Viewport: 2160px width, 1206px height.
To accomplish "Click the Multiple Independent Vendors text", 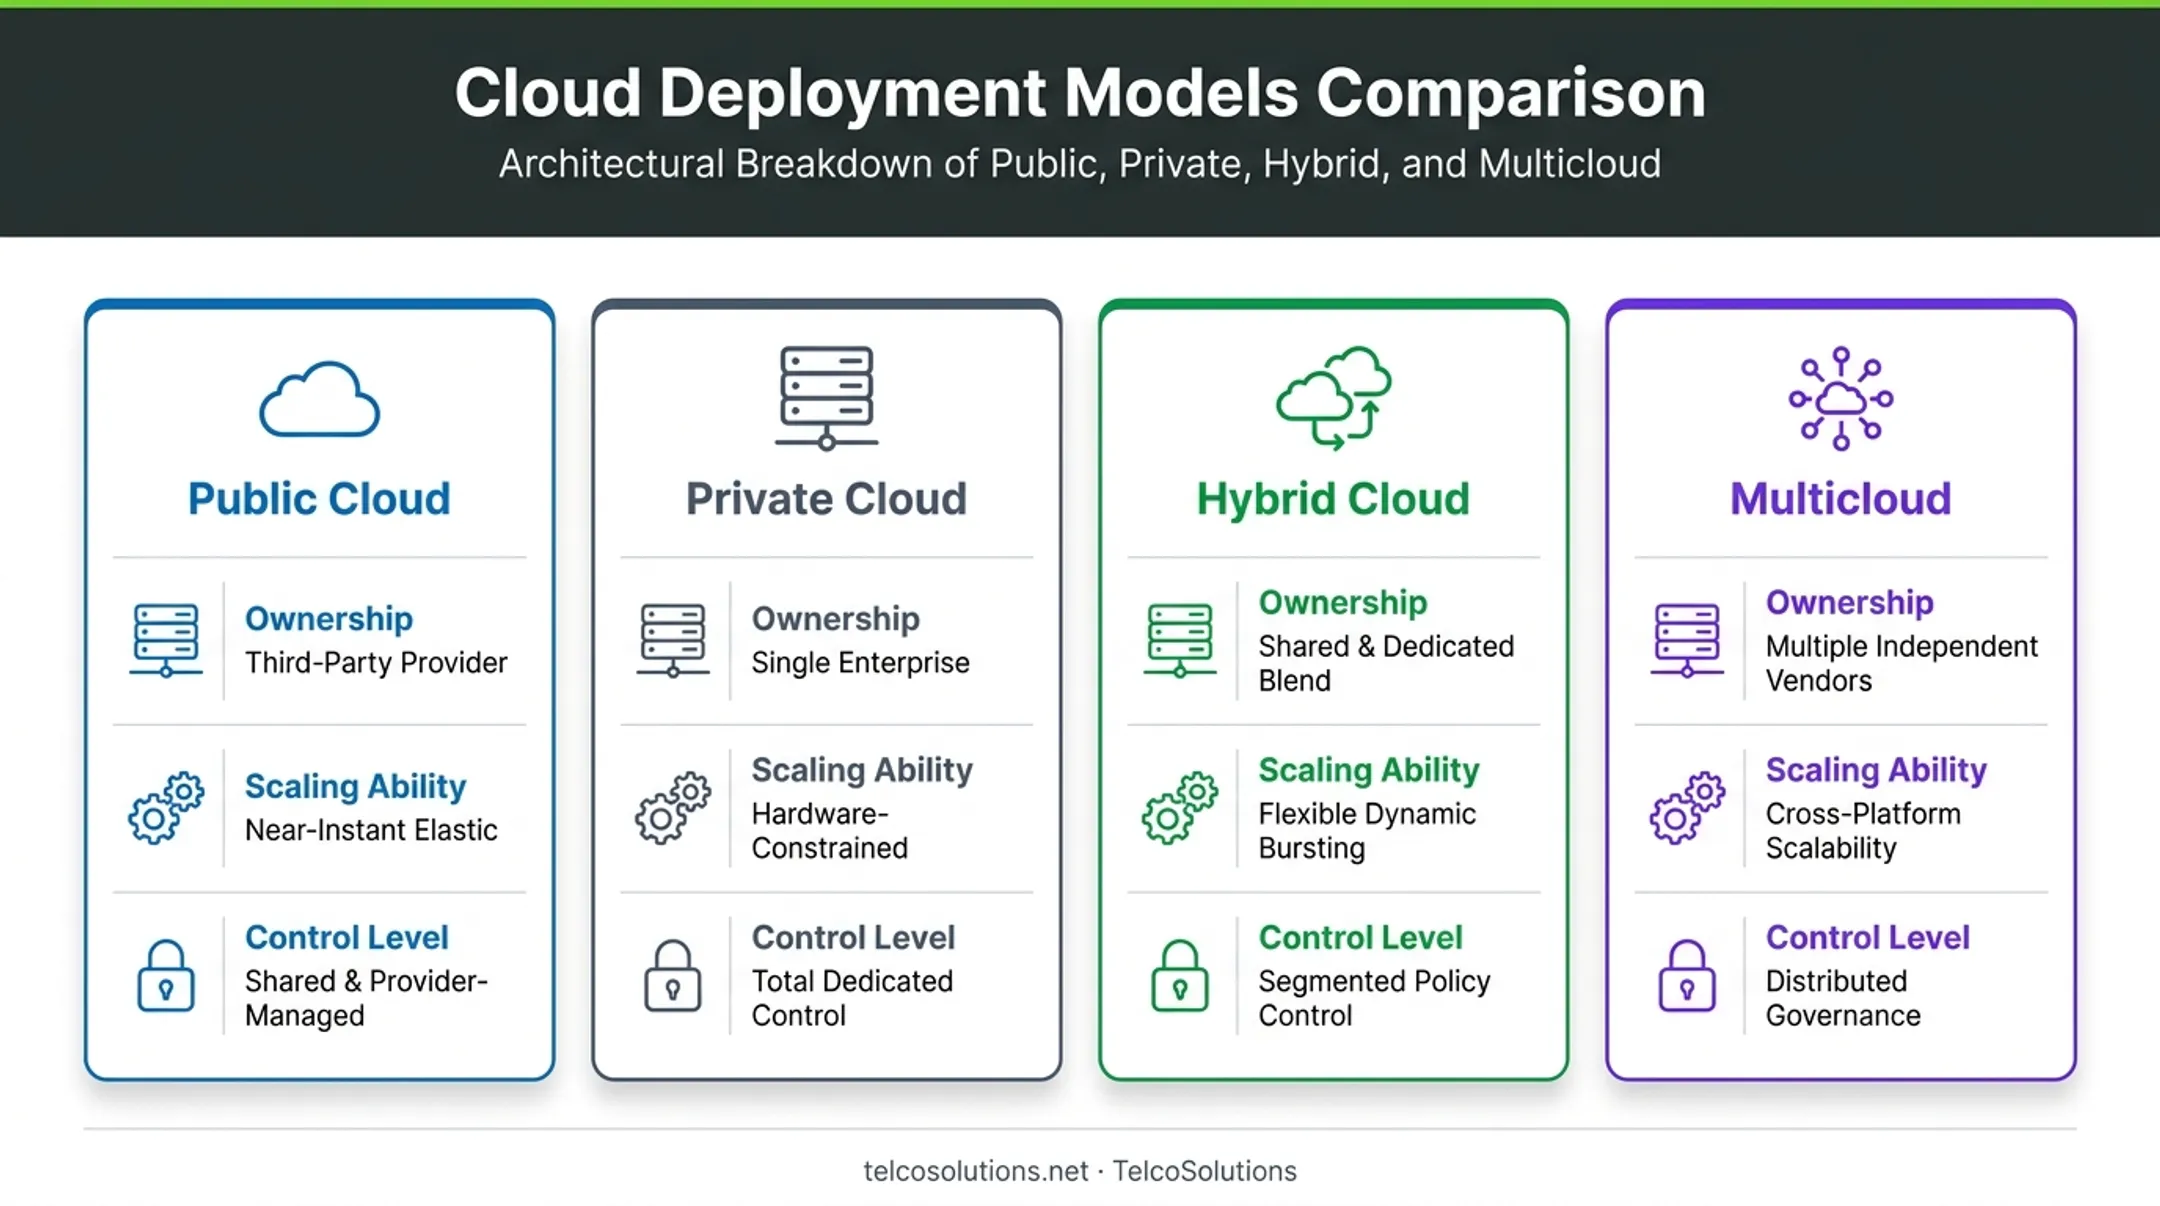I will pyautogui.click(x=1901, y=663).
